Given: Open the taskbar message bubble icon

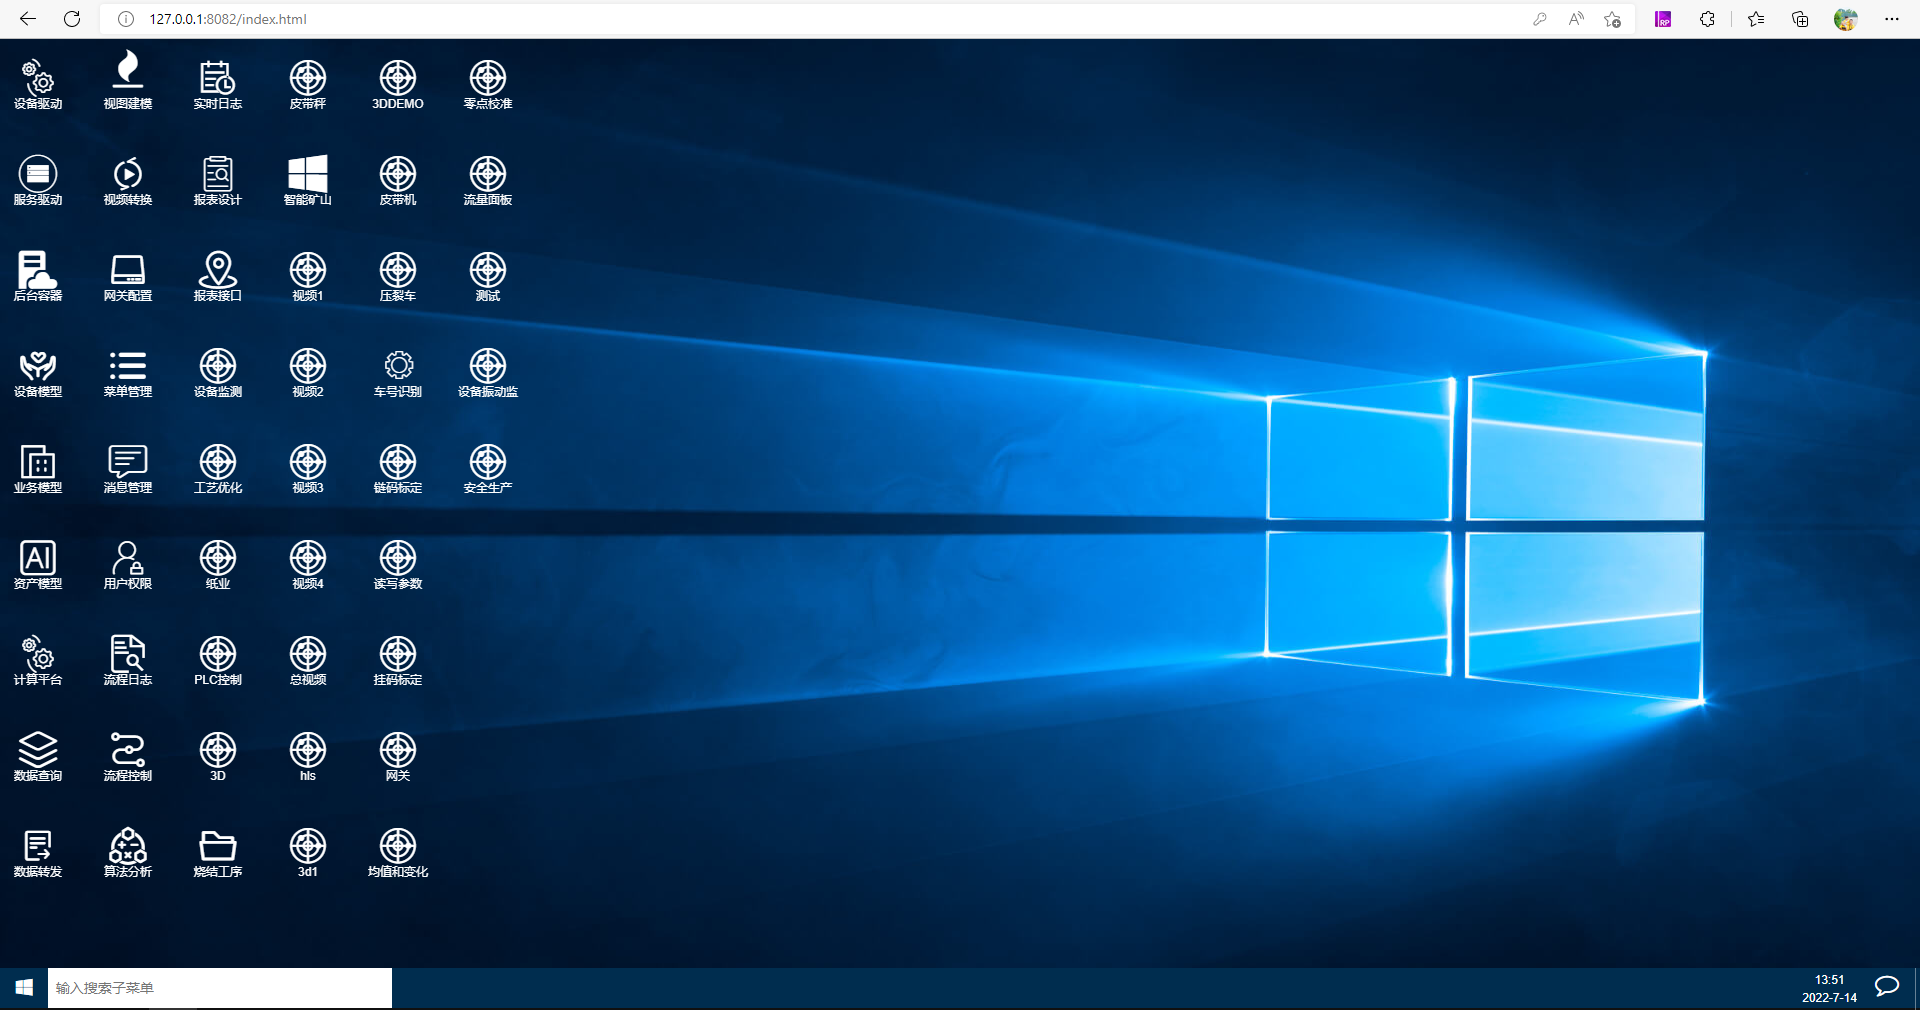Looking at the screenshot, I should pos(1886,987).
